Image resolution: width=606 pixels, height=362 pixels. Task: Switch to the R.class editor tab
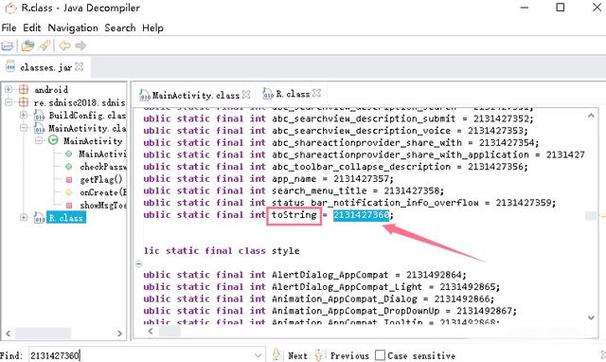tap(292, 93)
